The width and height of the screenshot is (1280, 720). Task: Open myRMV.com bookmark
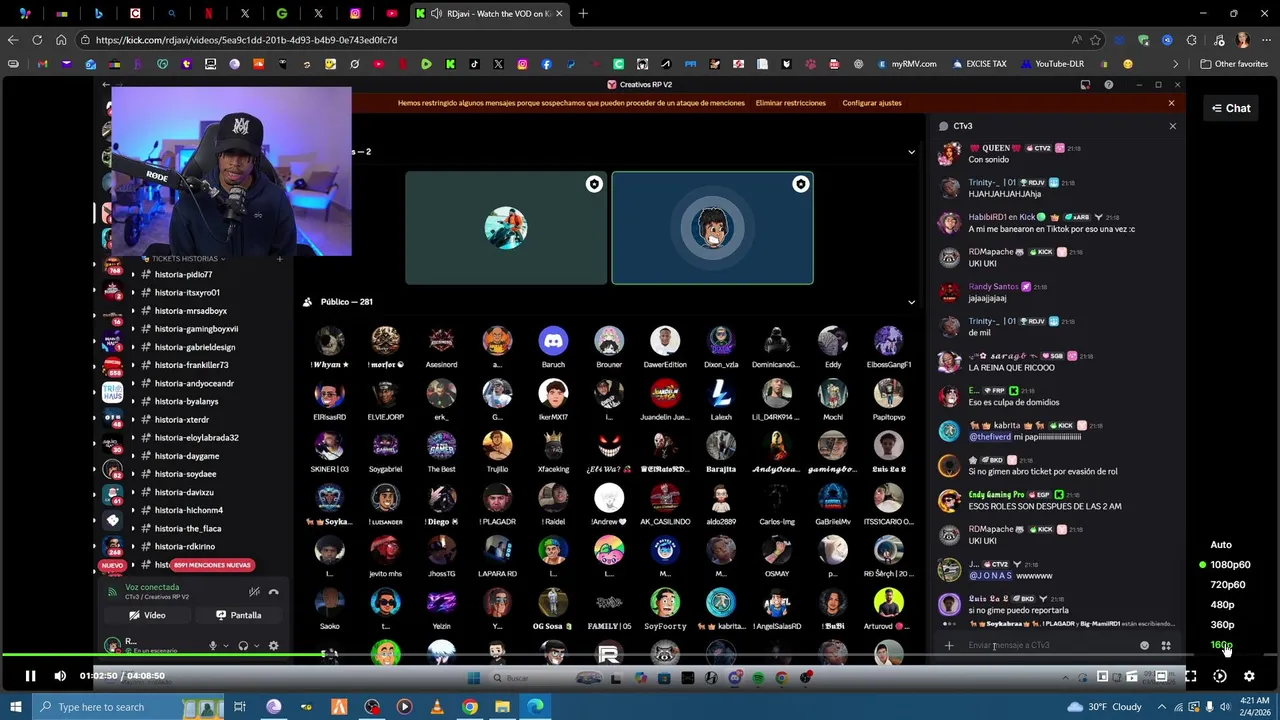(x=907, y=64)
